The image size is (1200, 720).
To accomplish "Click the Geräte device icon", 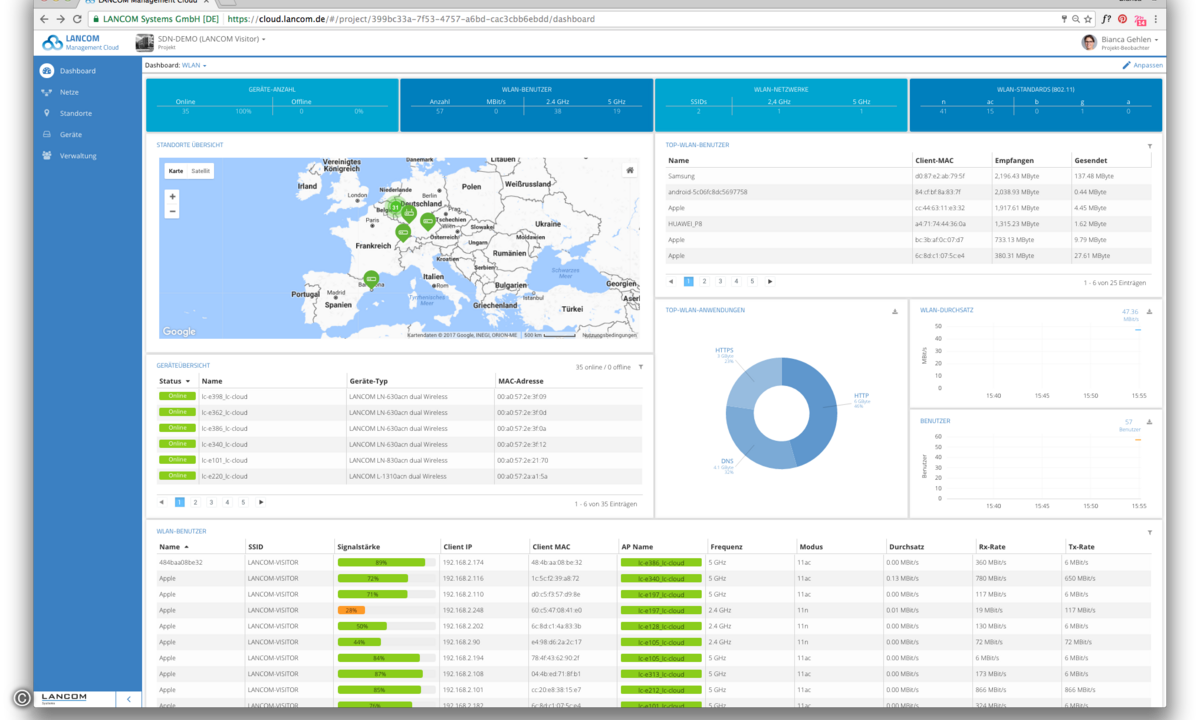I will (46, 134).
